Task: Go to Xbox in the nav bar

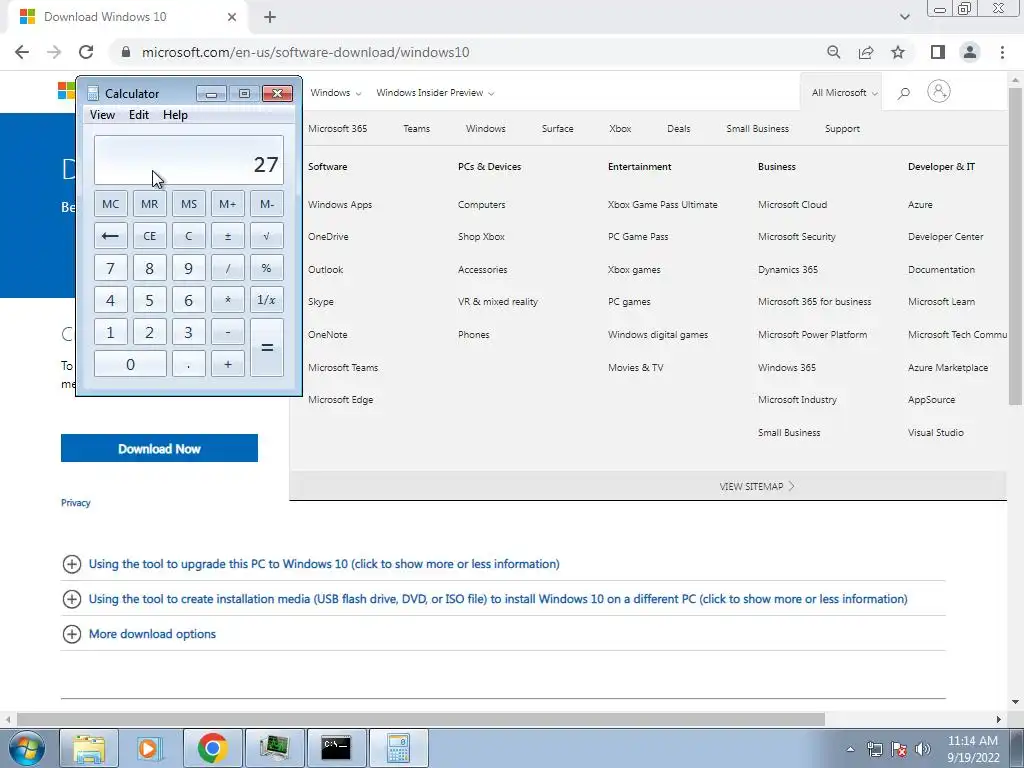Action: tap(620, 129)
